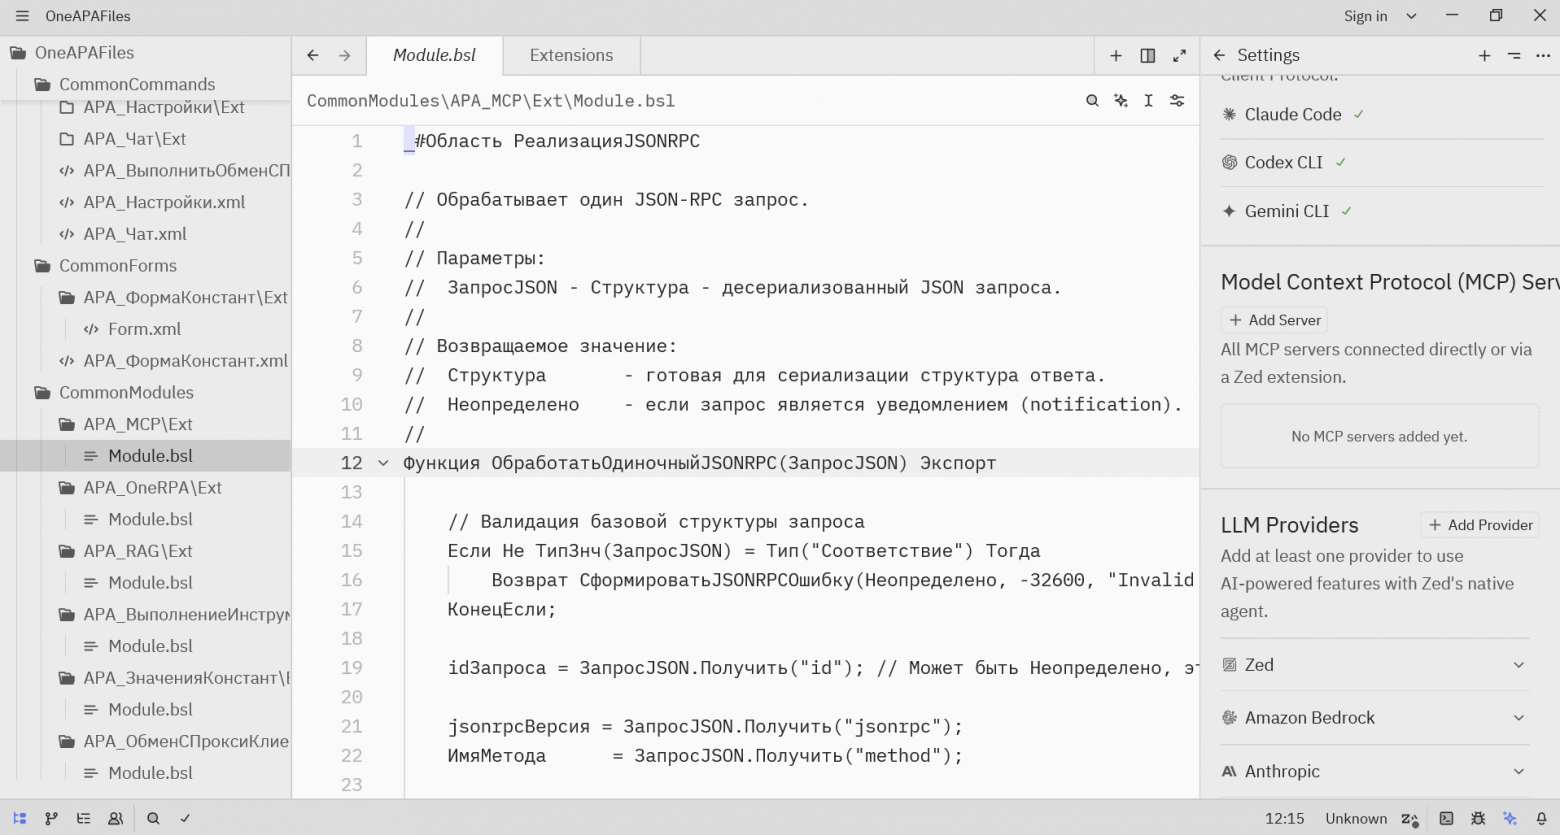Screen dimensions: 1560x835
Task: Open the Amazon Bedrock provider dropdown
Action: [x=1520, y=718]
